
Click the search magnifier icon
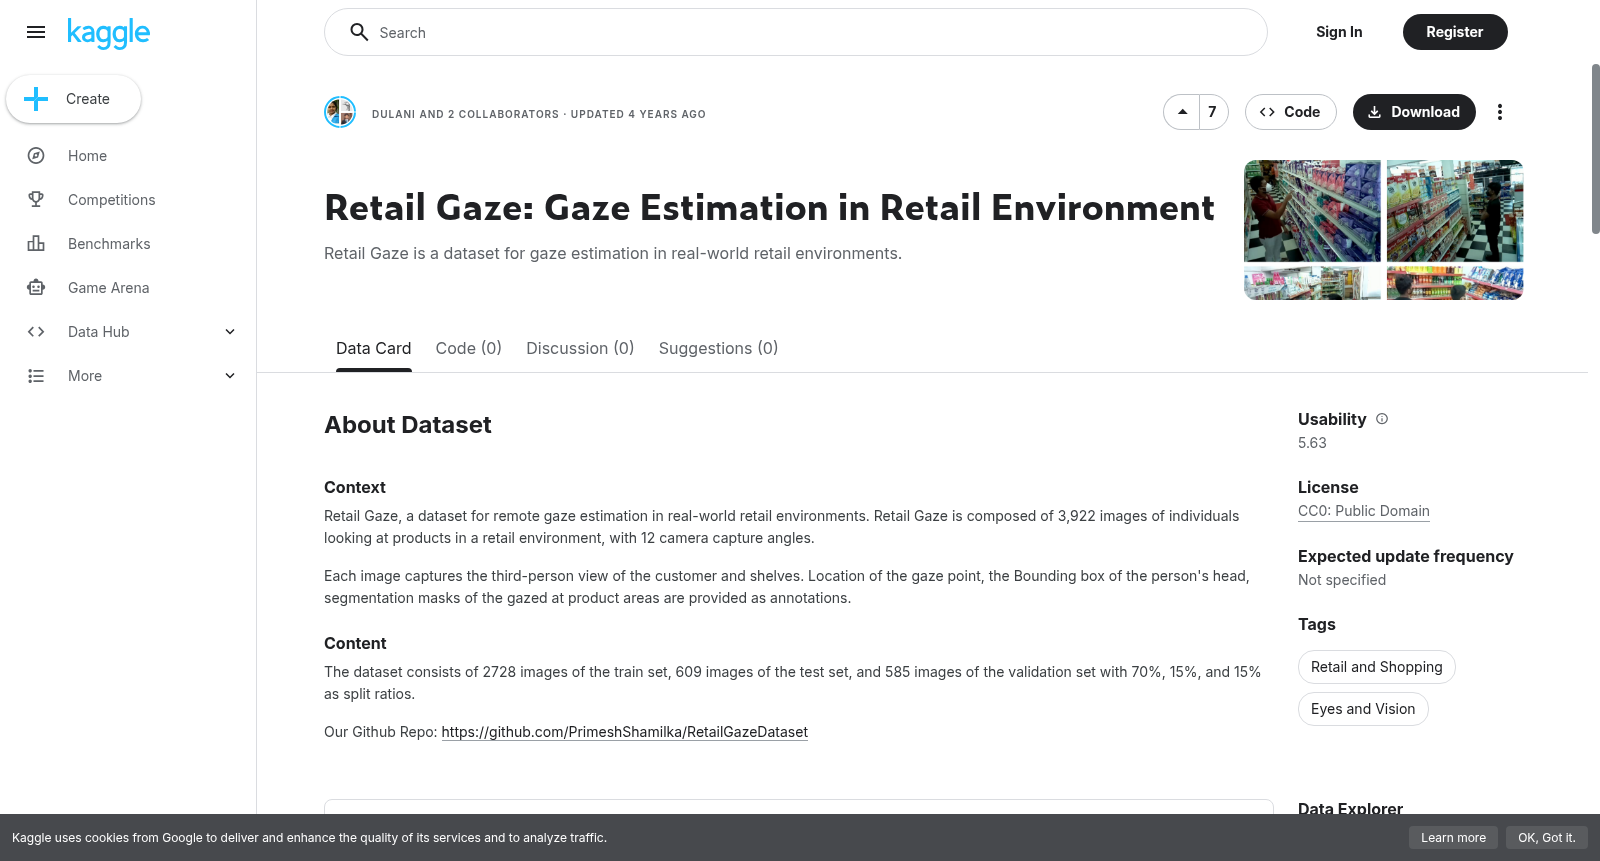click(x=359, y=32)
